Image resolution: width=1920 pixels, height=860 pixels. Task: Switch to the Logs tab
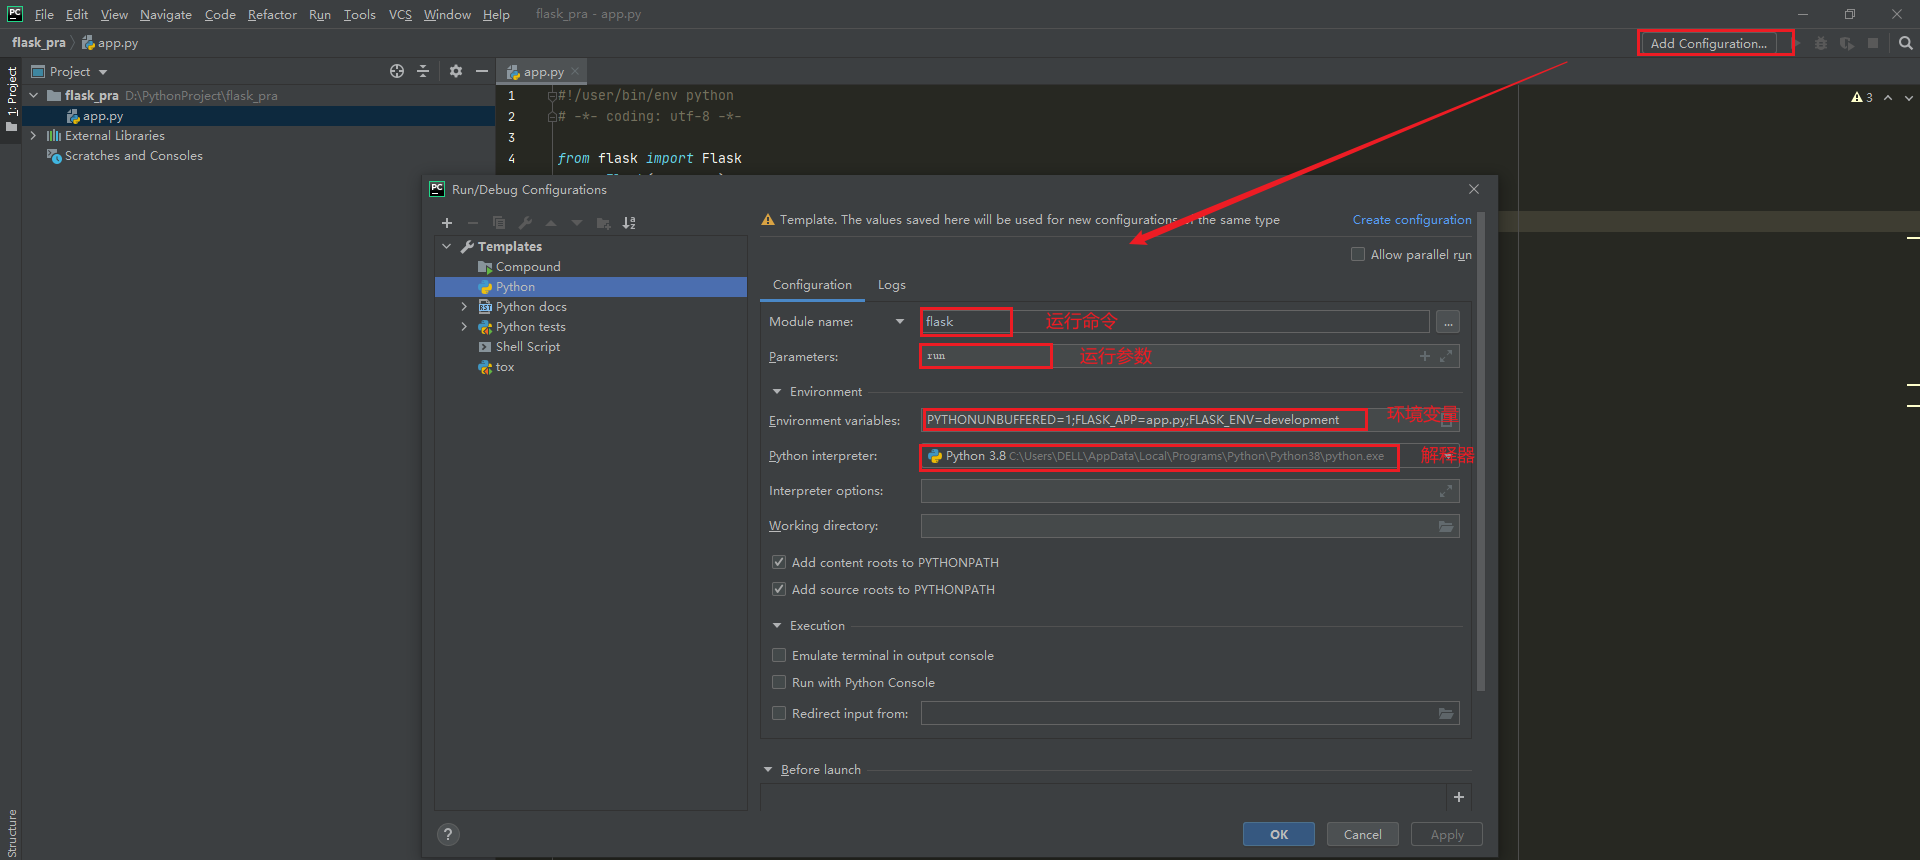tap(892, 285)
